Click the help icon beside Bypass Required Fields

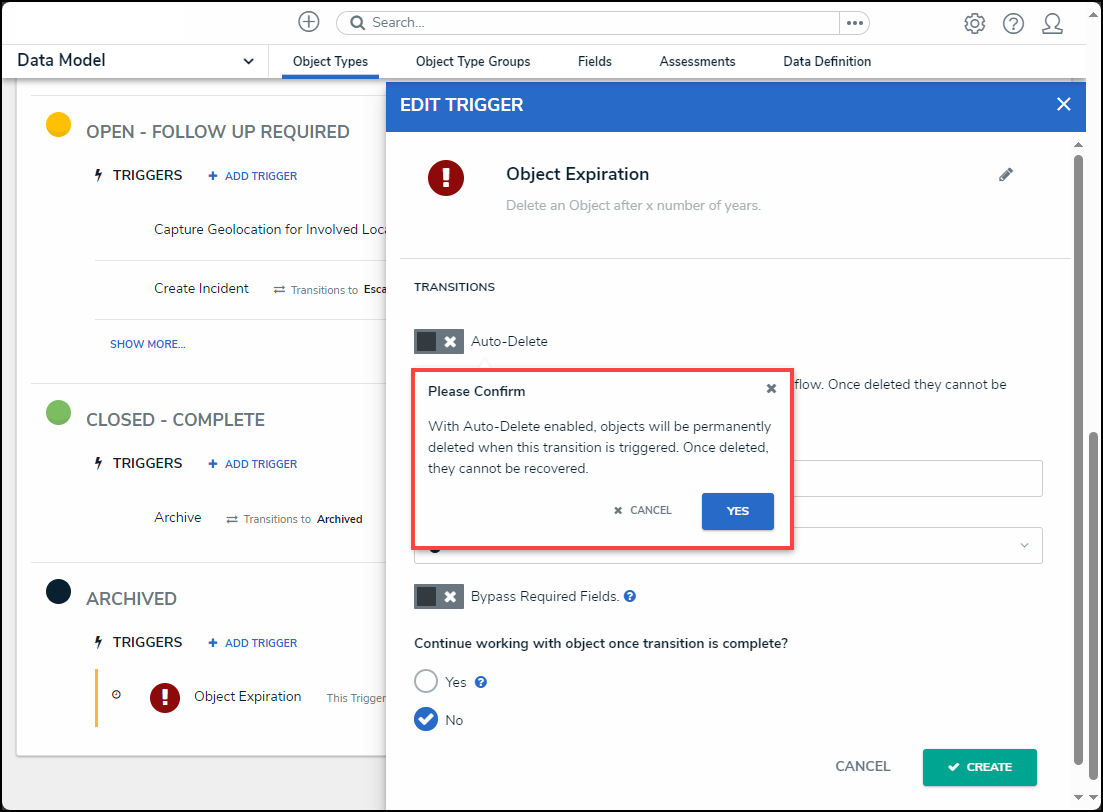click(x=630, y=596)
